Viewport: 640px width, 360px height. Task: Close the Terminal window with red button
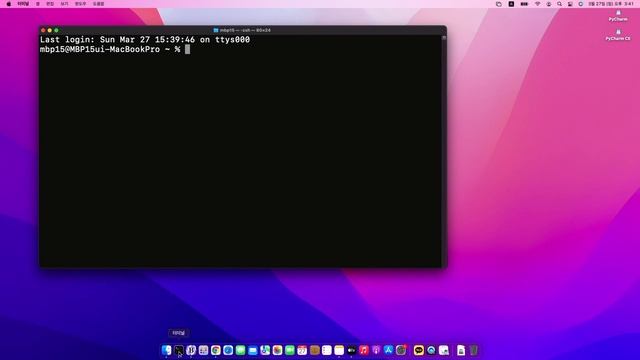[43, 30]
